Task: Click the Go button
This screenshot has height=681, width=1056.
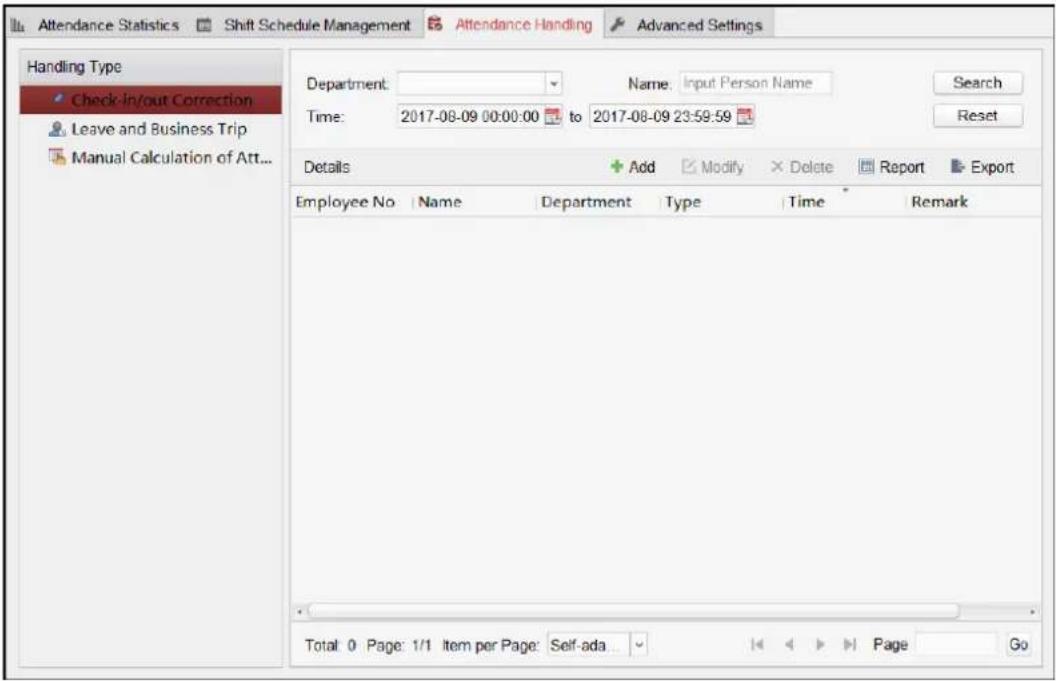Action: tap(1018, 645)
